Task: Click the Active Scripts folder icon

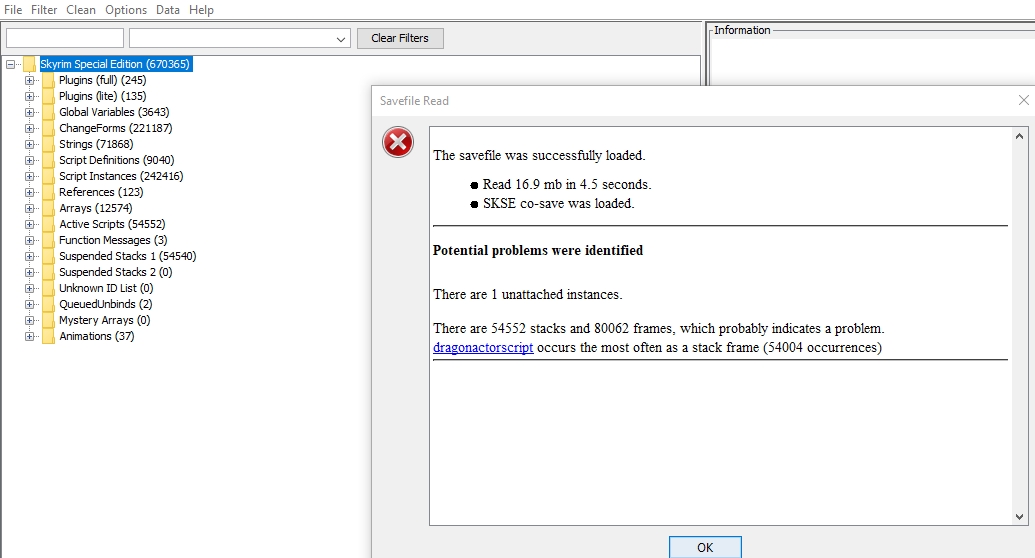Action: tap(48, 225)
